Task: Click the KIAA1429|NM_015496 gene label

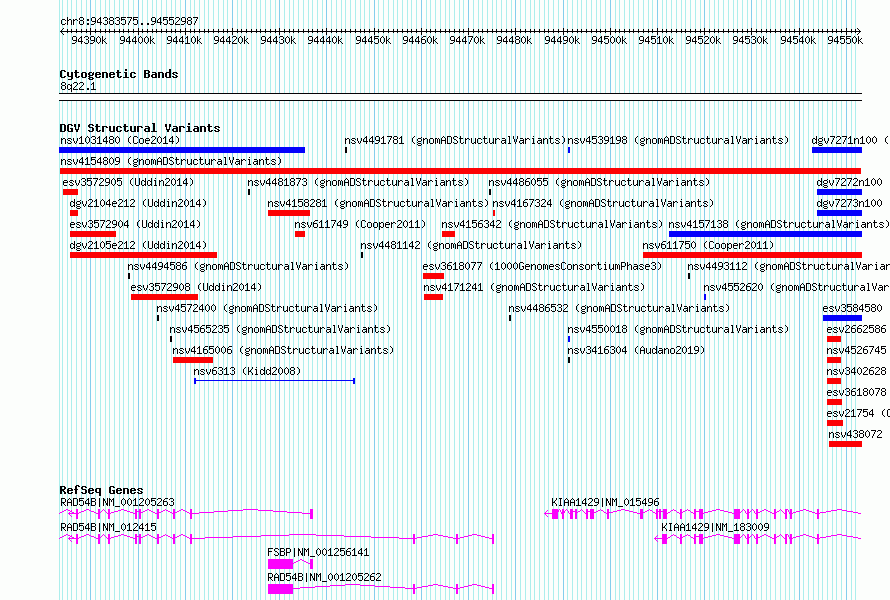Action: [x=605, y=502]
